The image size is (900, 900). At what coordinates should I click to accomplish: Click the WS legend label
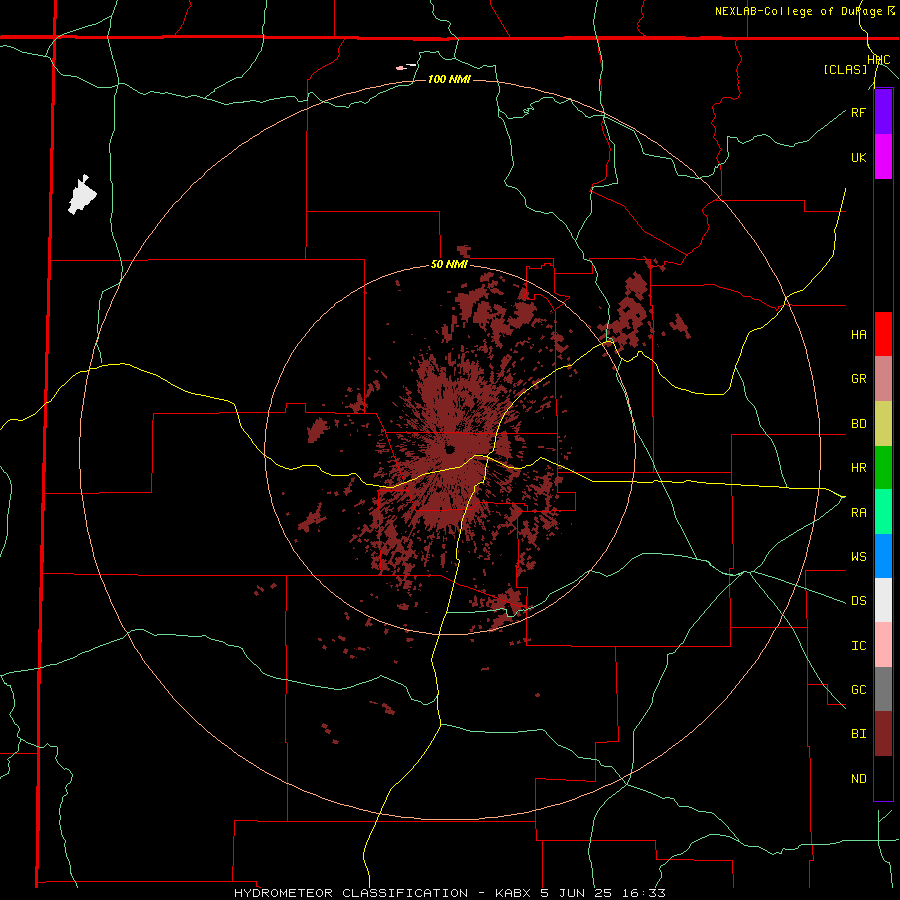[x=858, y=557]
